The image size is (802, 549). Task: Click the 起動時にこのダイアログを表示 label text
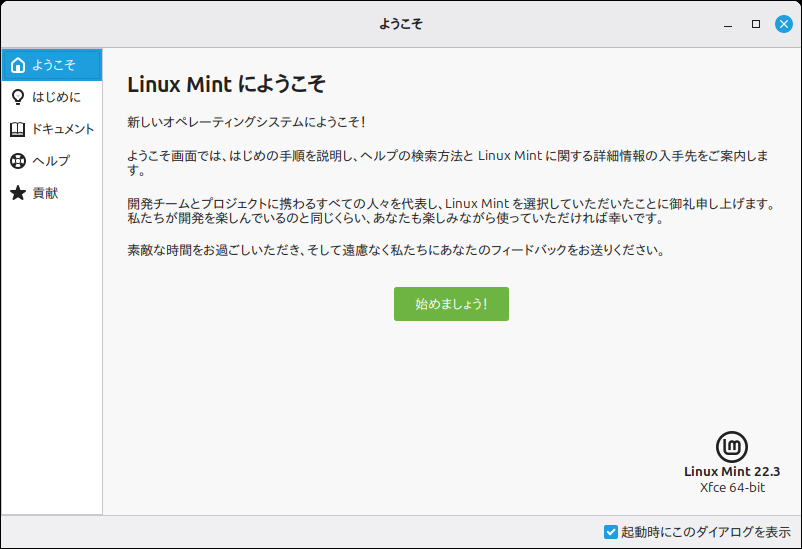click(x=706, y=532)
